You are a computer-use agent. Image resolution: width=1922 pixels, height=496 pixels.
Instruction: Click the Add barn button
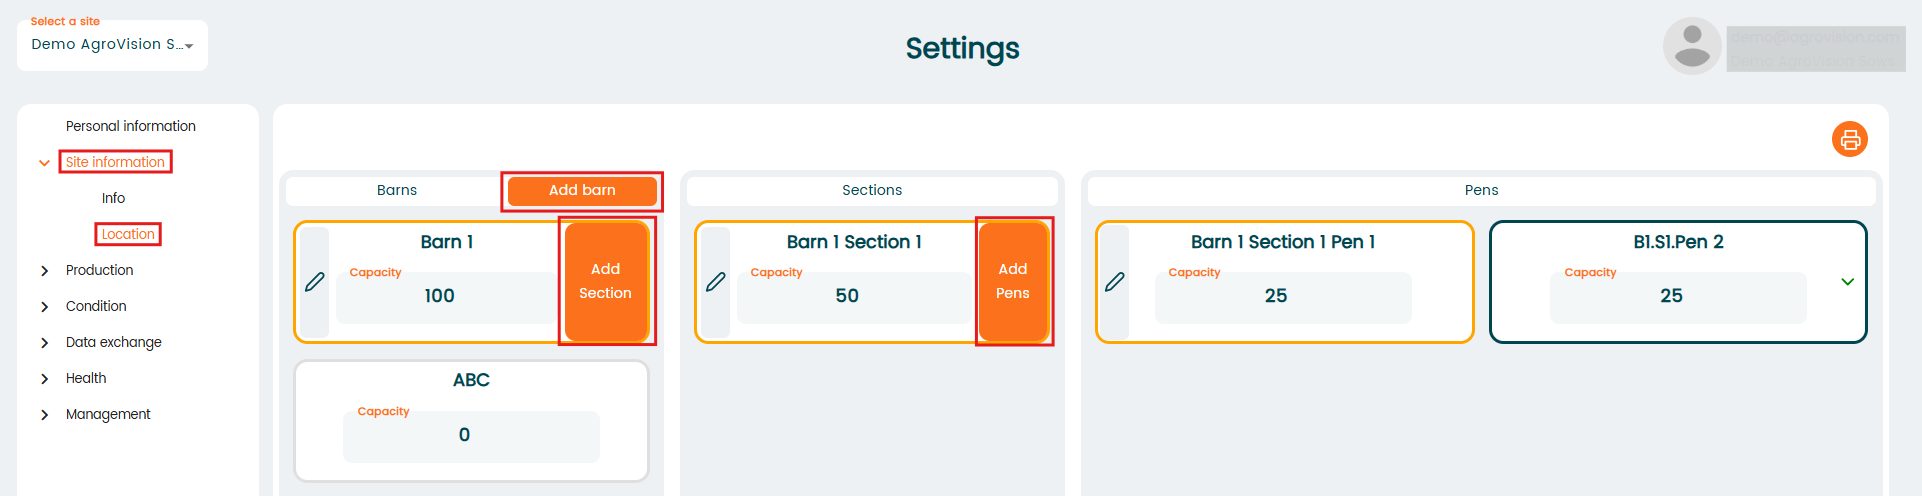[582, 190]
